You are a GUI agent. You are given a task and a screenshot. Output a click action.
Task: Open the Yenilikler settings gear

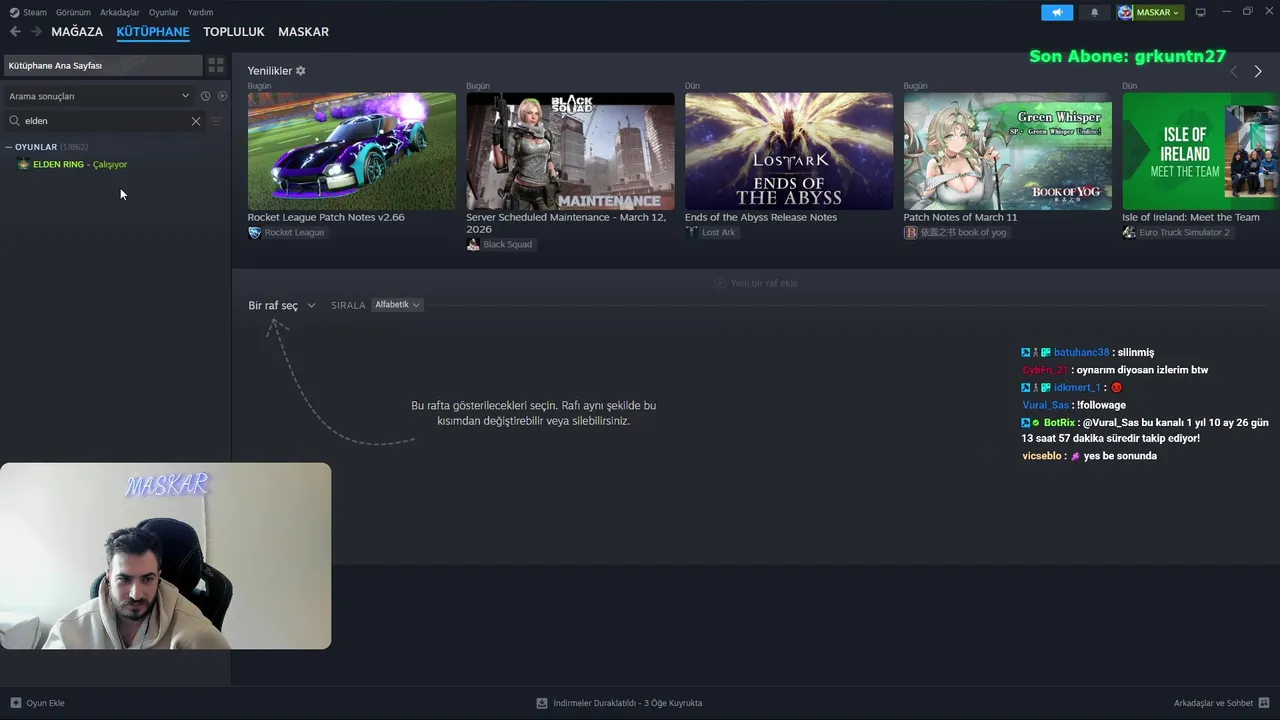(x=301, y=71)
